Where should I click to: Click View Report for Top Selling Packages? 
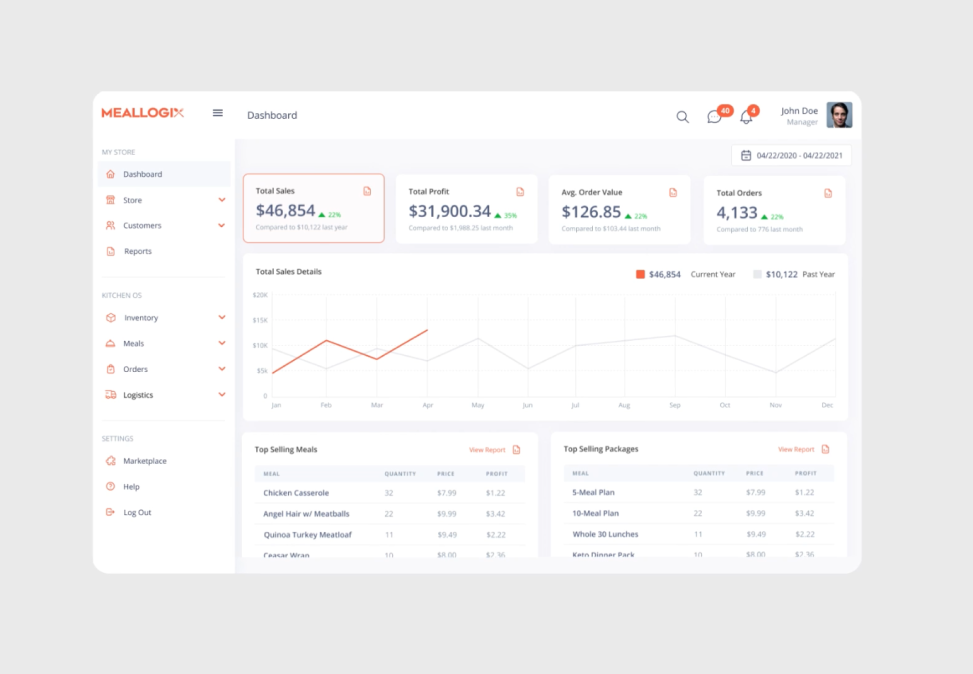[x=796, y=449]
